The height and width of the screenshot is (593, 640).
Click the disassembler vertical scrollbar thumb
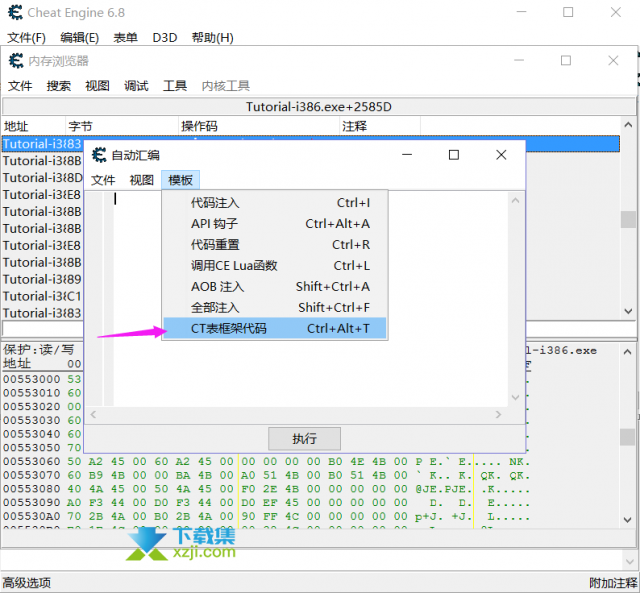click(x=628, y=220)
